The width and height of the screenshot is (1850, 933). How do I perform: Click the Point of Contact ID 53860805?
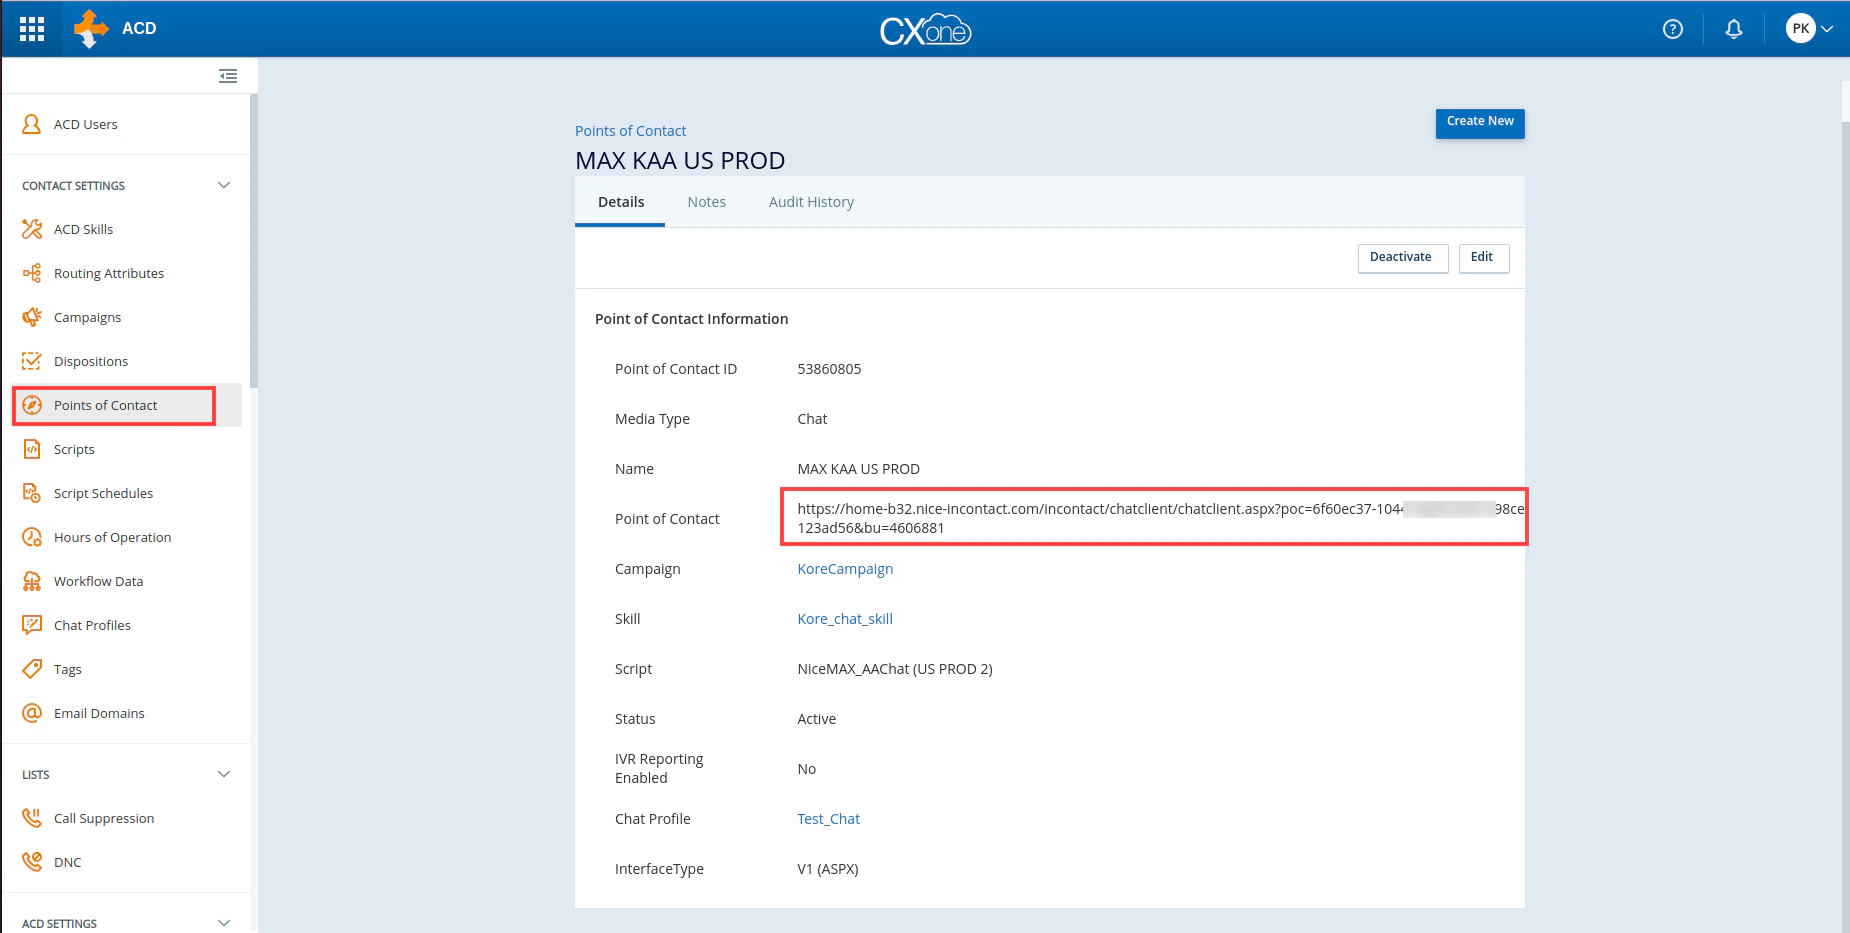pyautogui.click(x=829, y=369)
